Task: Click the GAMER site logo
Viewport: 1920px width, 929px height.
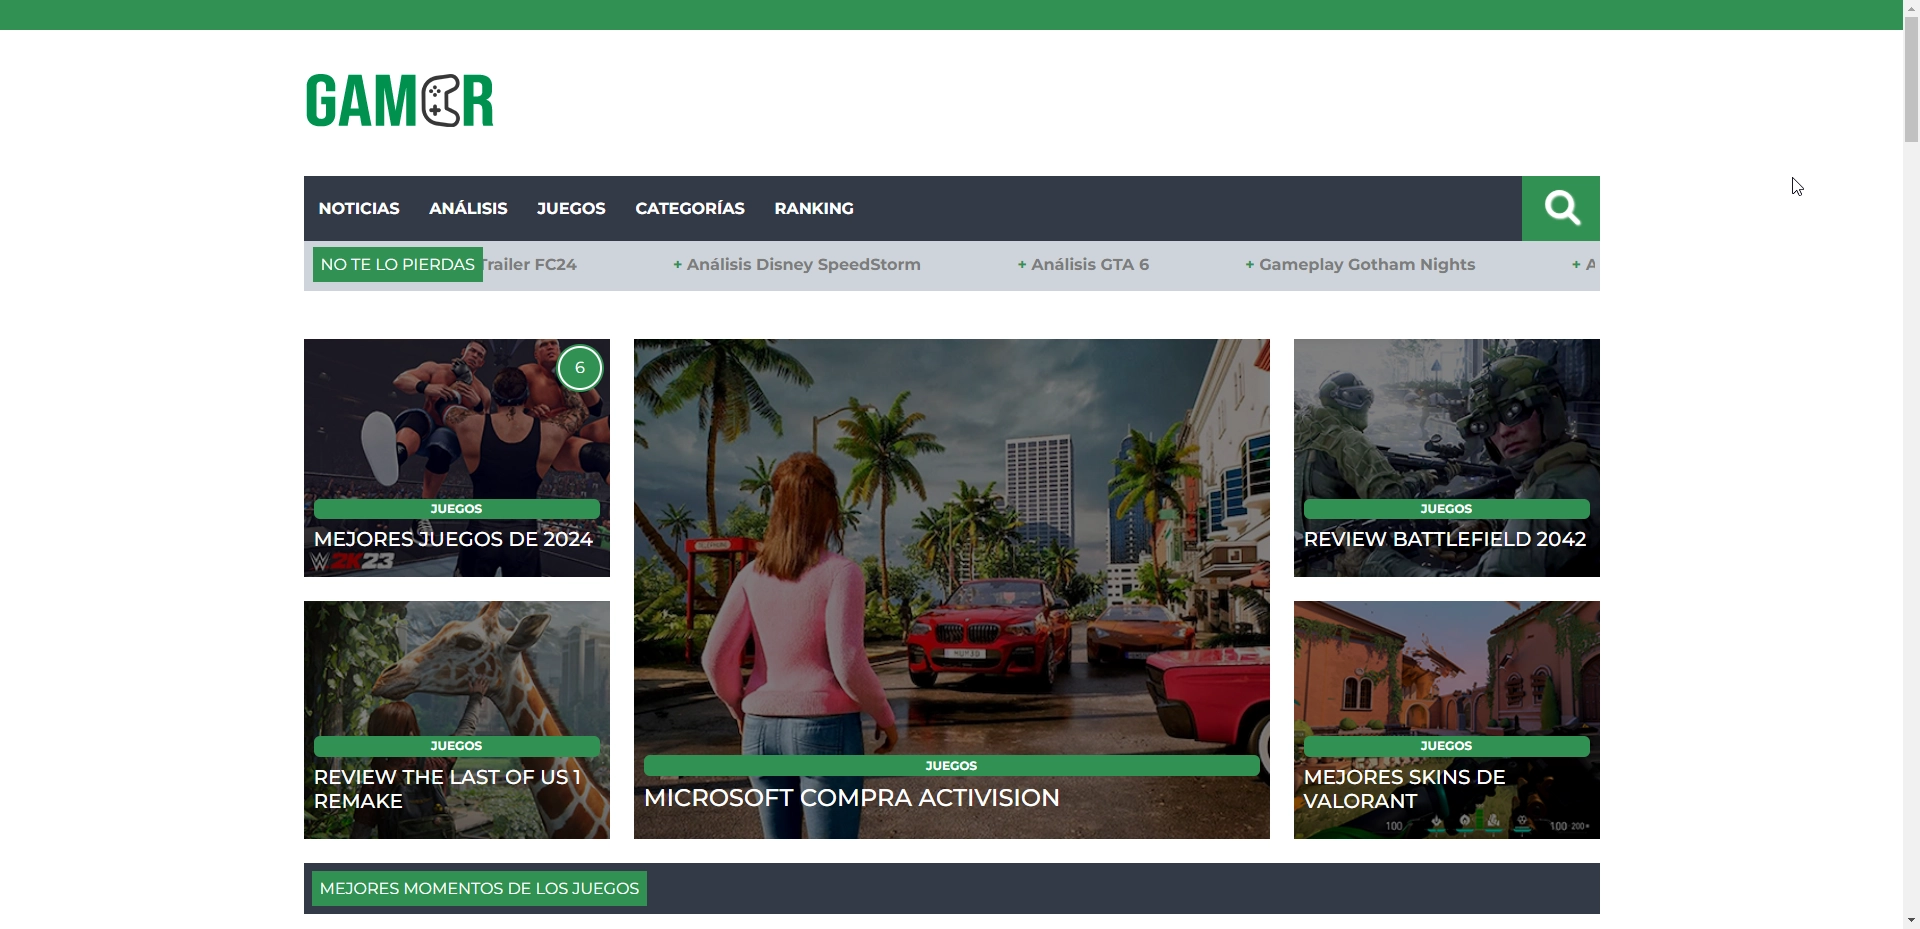Action: [399, 100]
